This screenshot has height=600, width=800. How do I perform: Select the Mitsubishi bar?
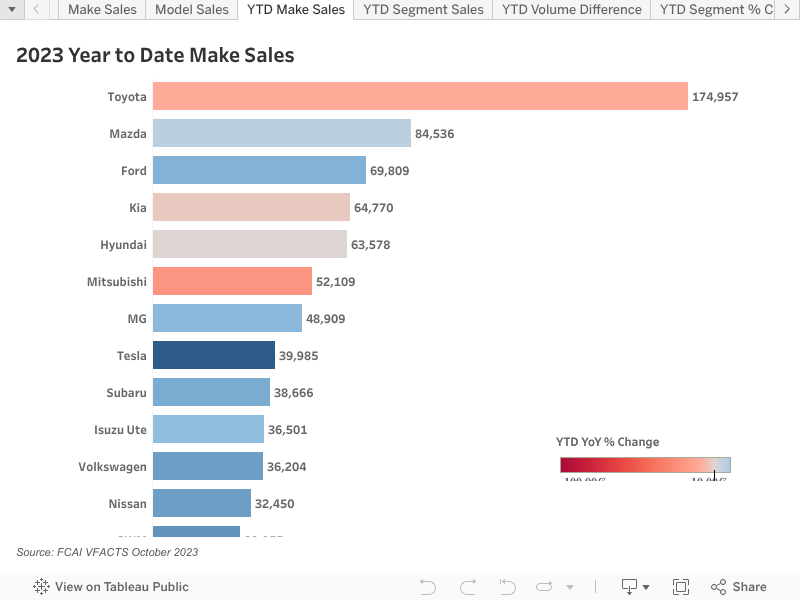click(232, 281)
